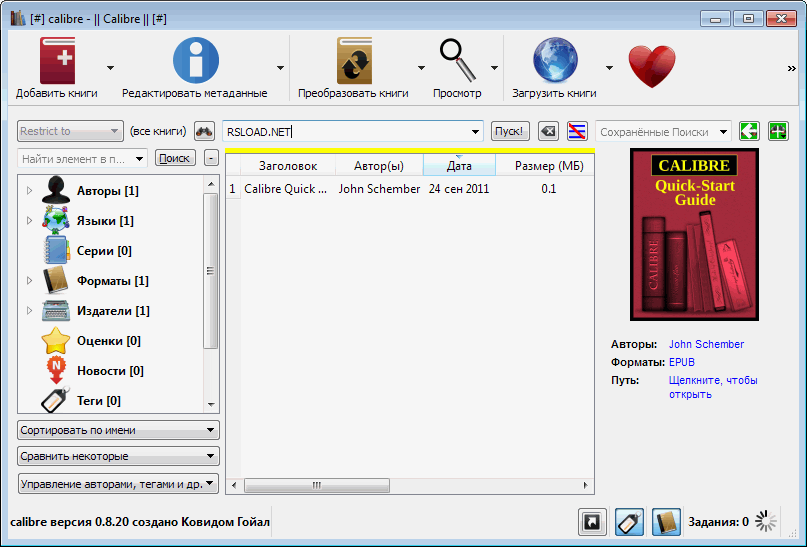This screenshot has height=547, width=807.
Task: Open Управление авторами, тегами dropdown
Action: (x=118, y=484)
